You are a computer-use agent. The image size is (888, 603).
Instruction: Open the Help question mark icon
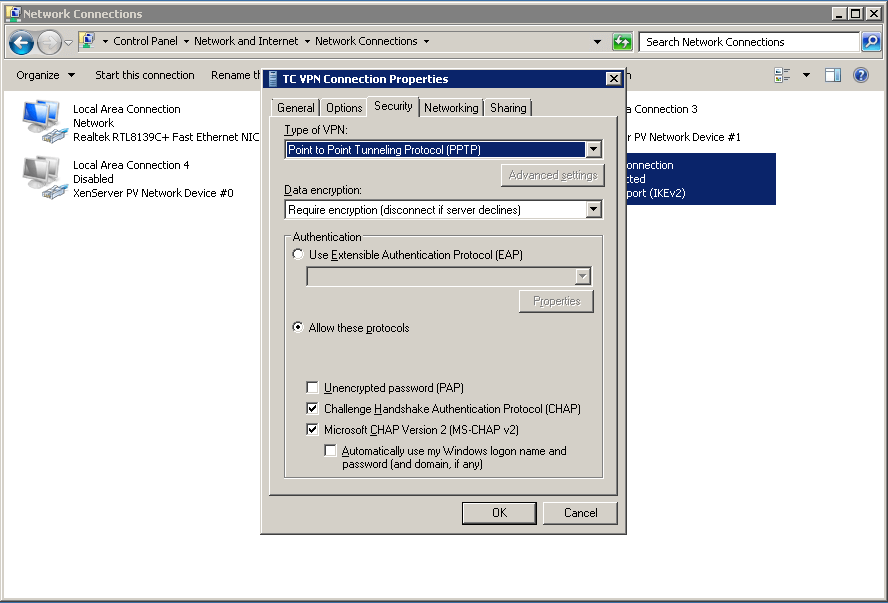(860, 75)
